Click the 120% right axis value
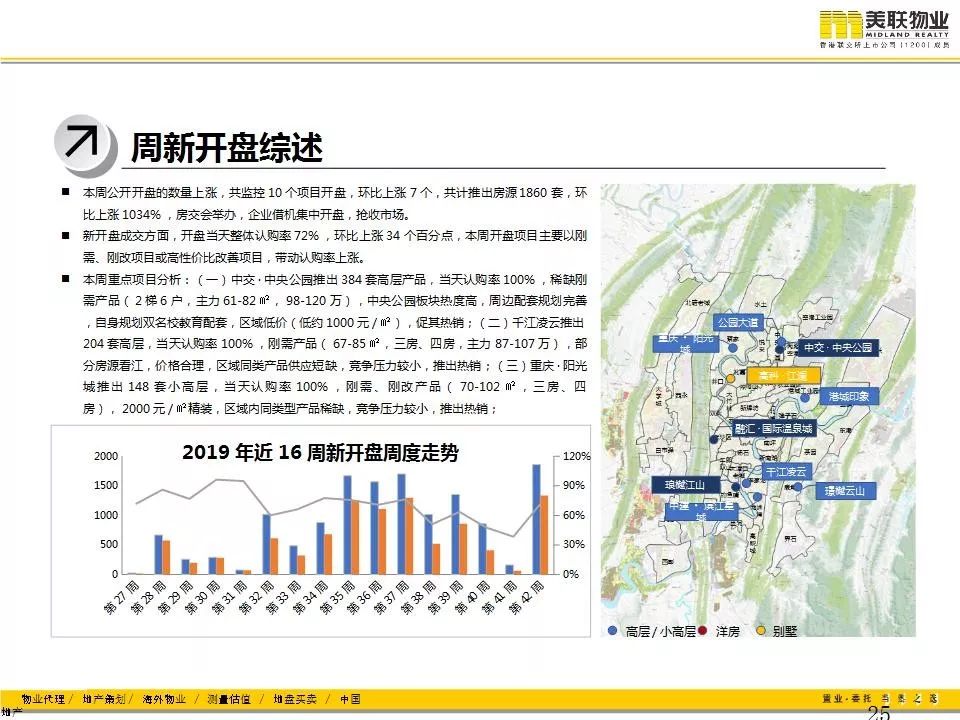 point(576,456)
